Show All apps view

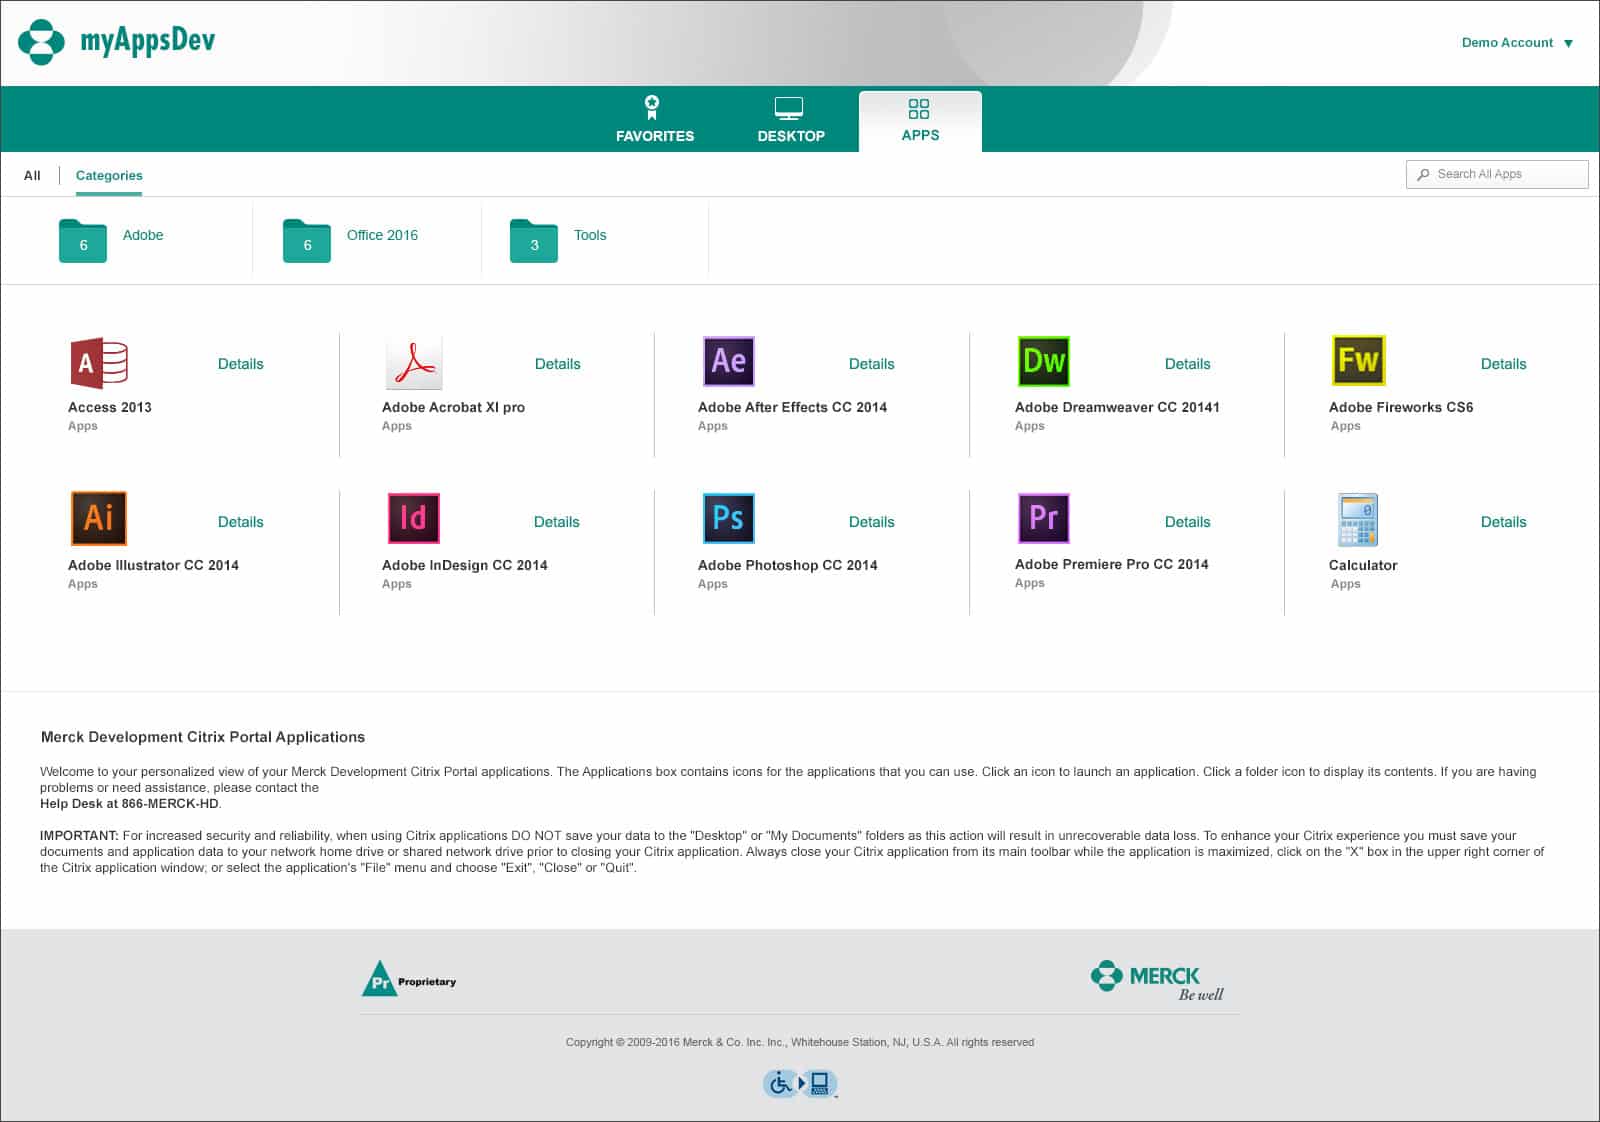coord(32,175)
